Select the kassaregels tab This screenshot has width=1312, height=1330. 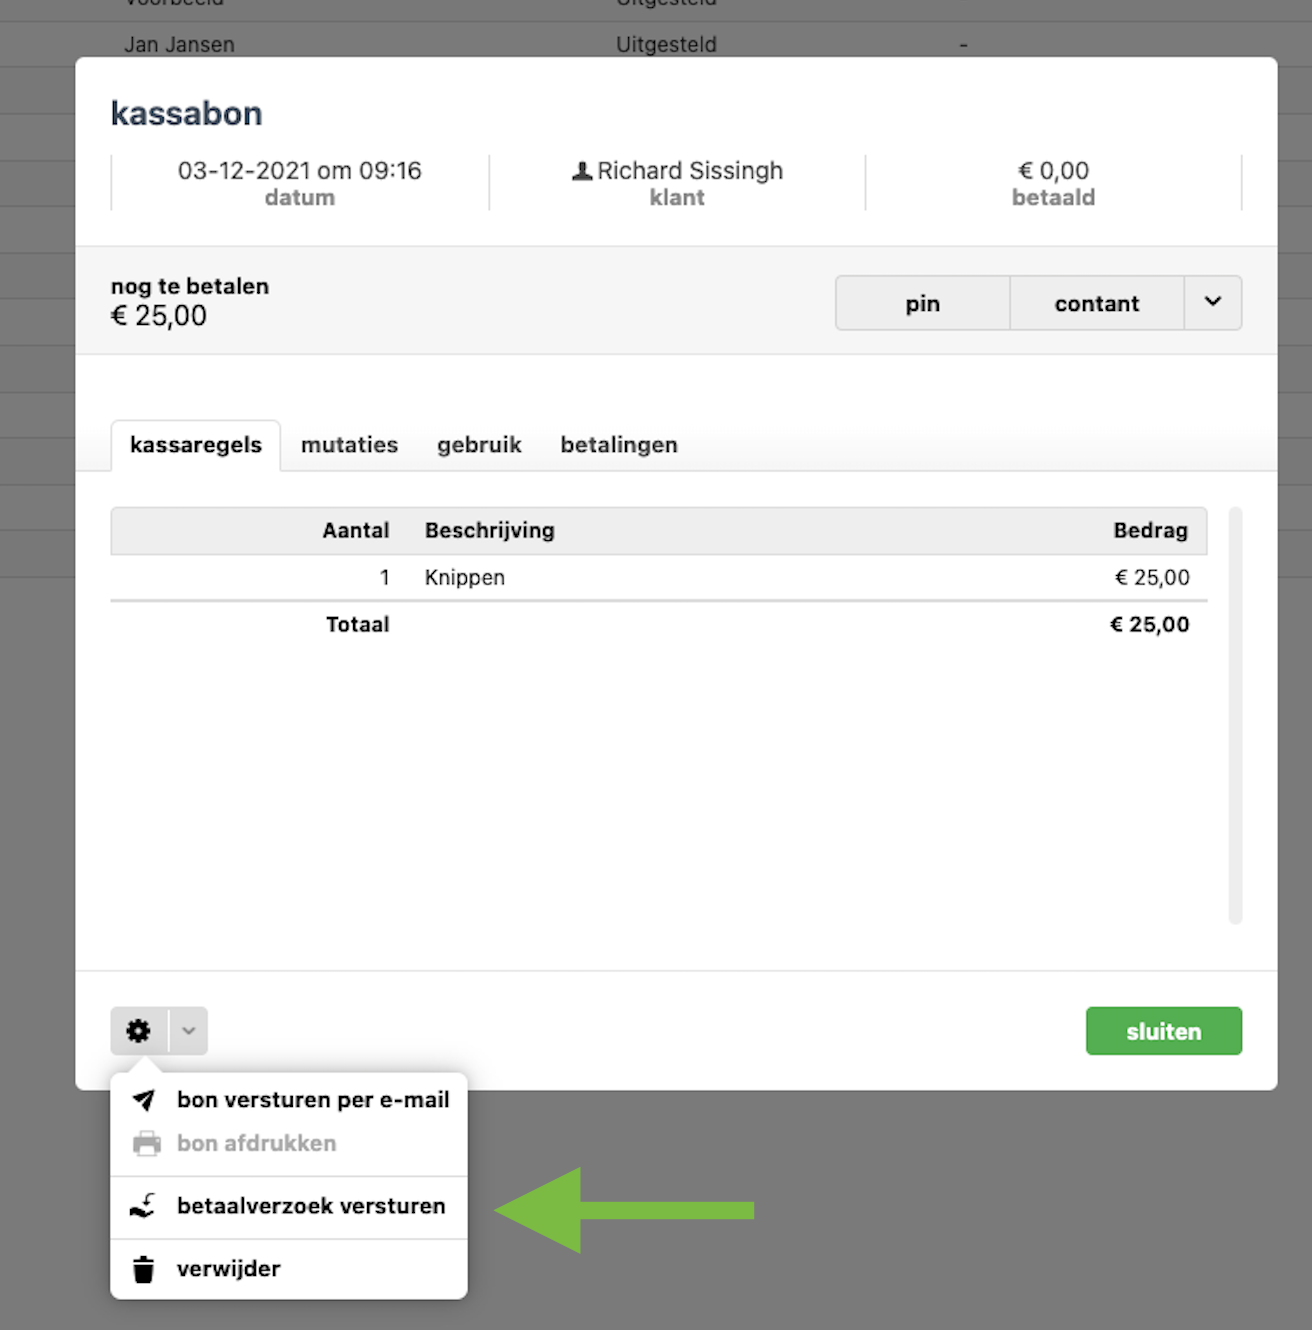pos(196,445)
